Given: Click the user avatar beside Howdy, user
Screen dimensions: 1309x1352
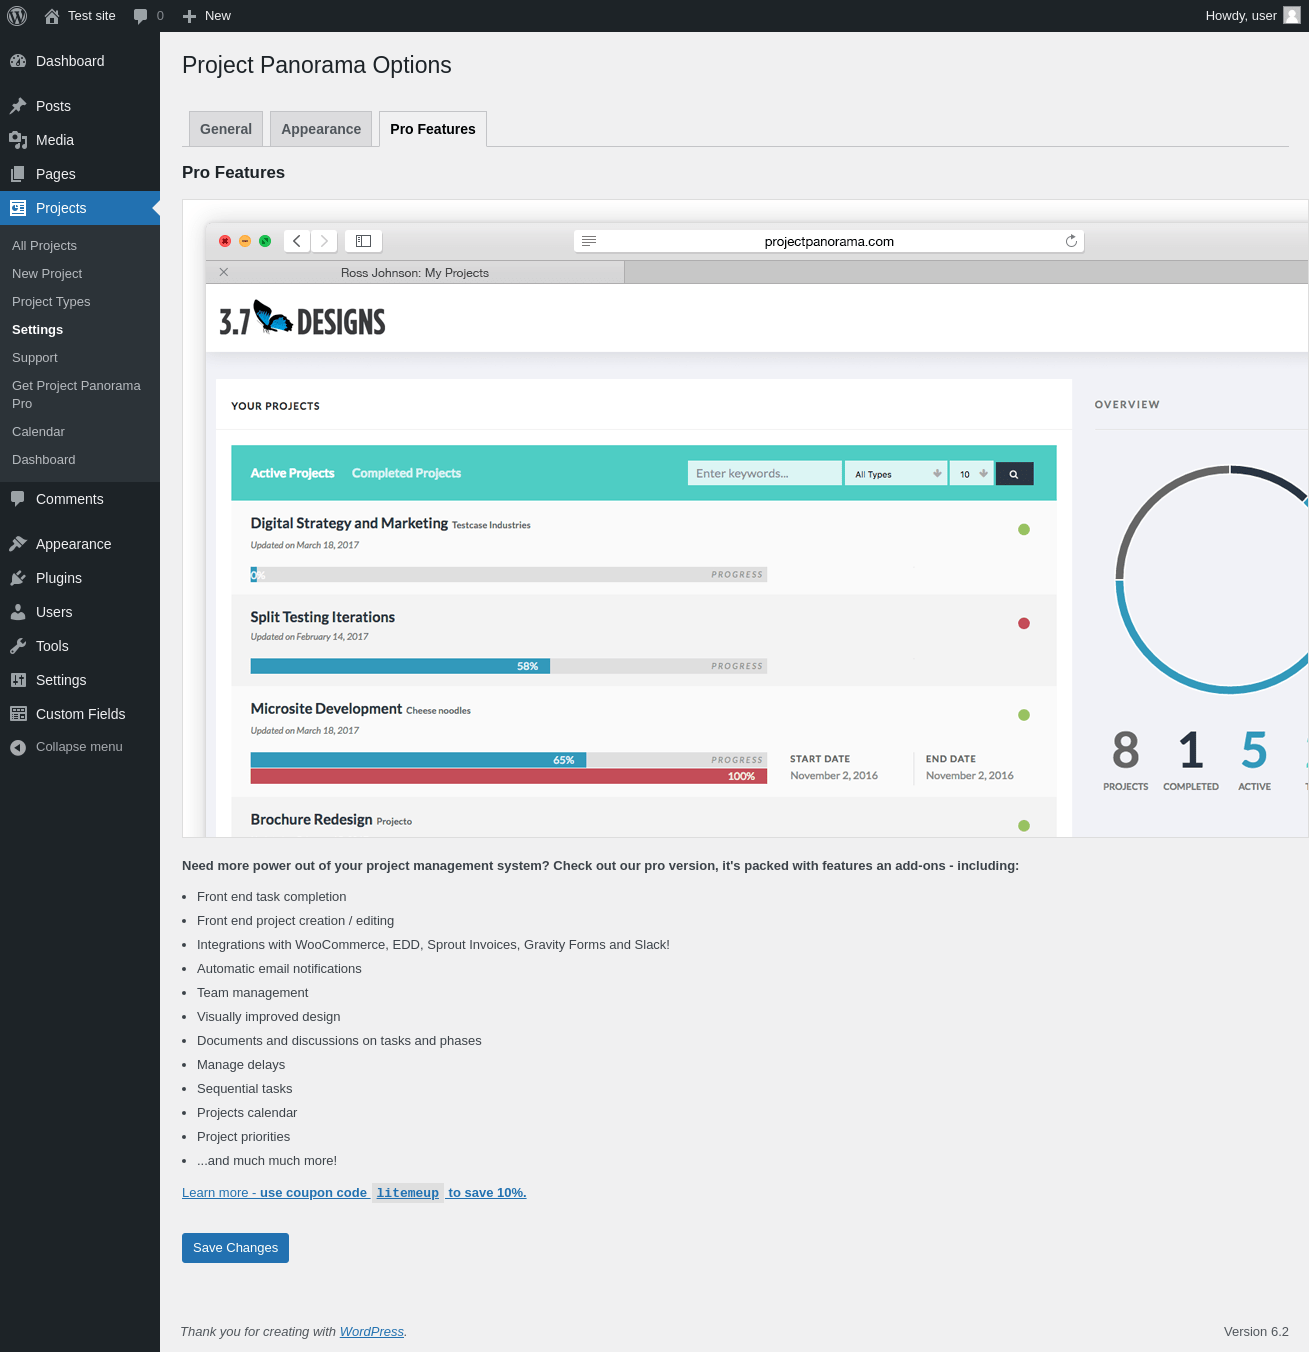Looking at the screenshot, I should pos(1292,16).
